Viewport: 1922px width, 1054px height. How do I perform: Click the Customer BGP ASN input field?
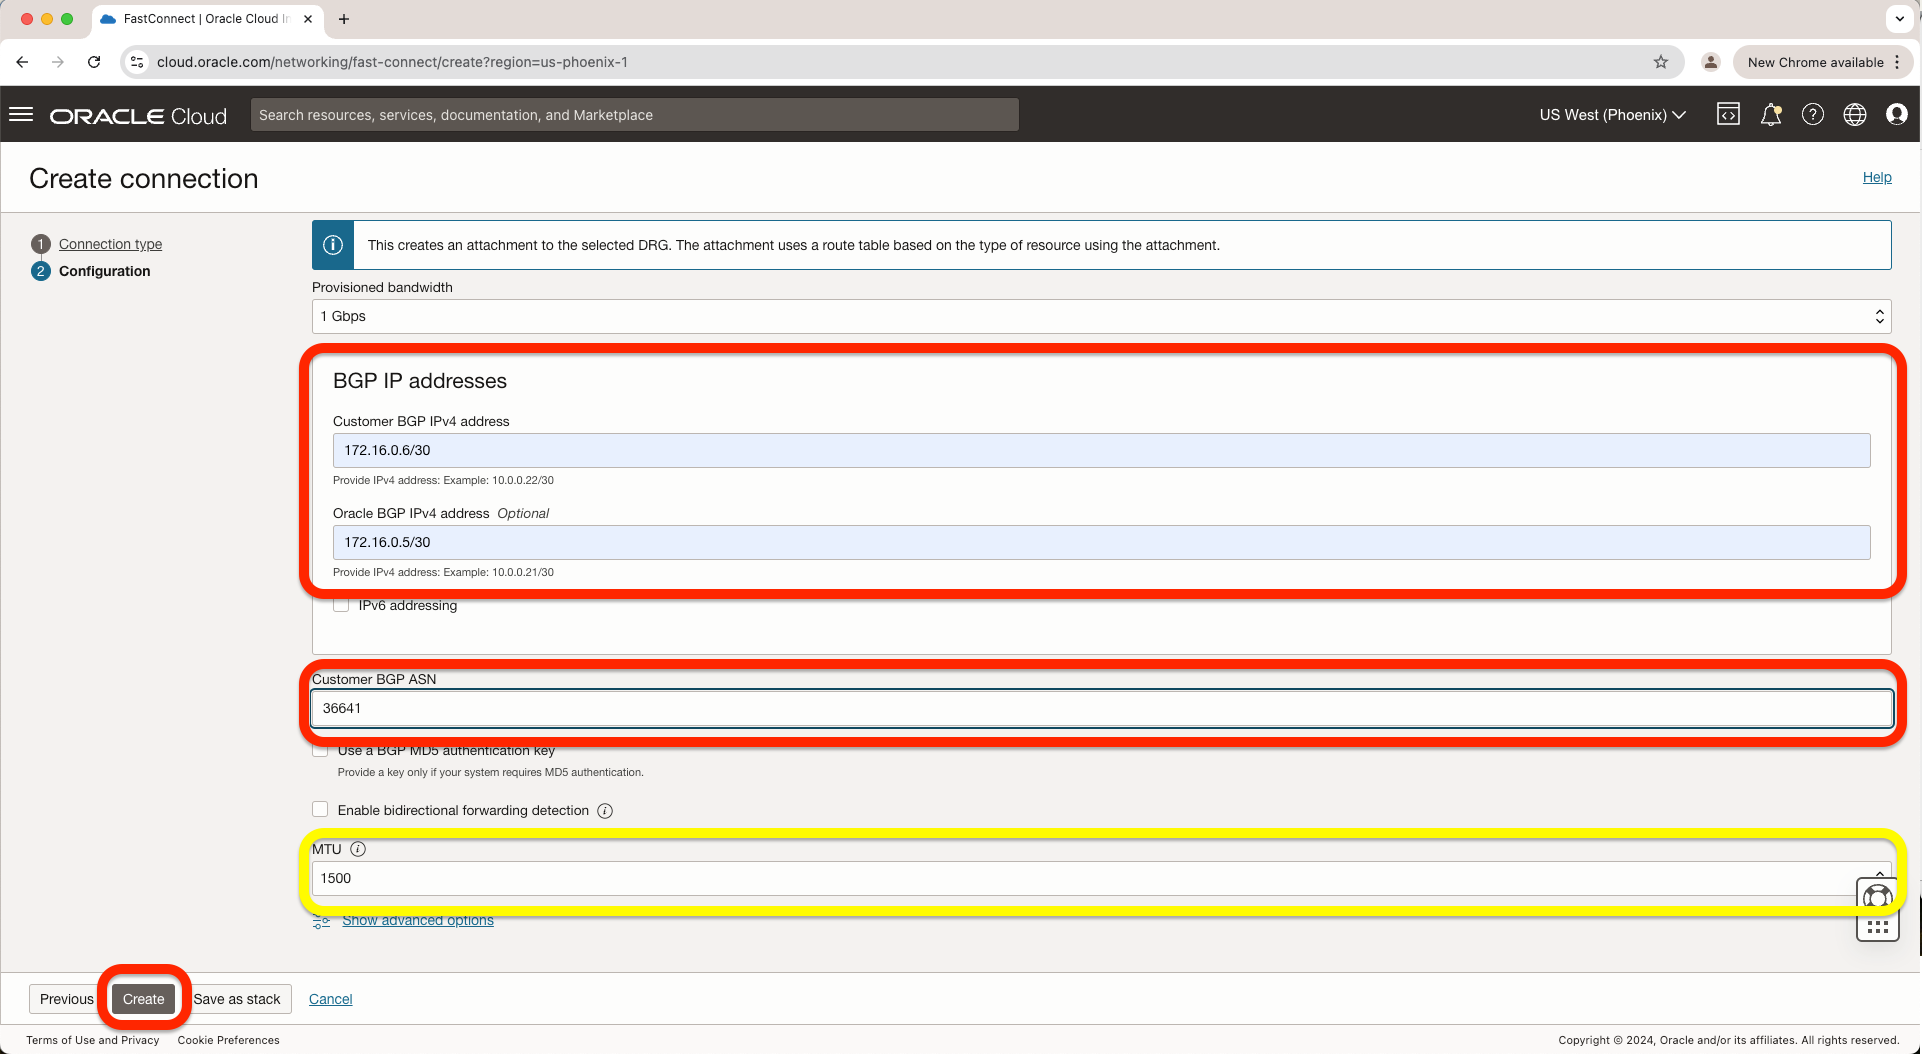1100,708
